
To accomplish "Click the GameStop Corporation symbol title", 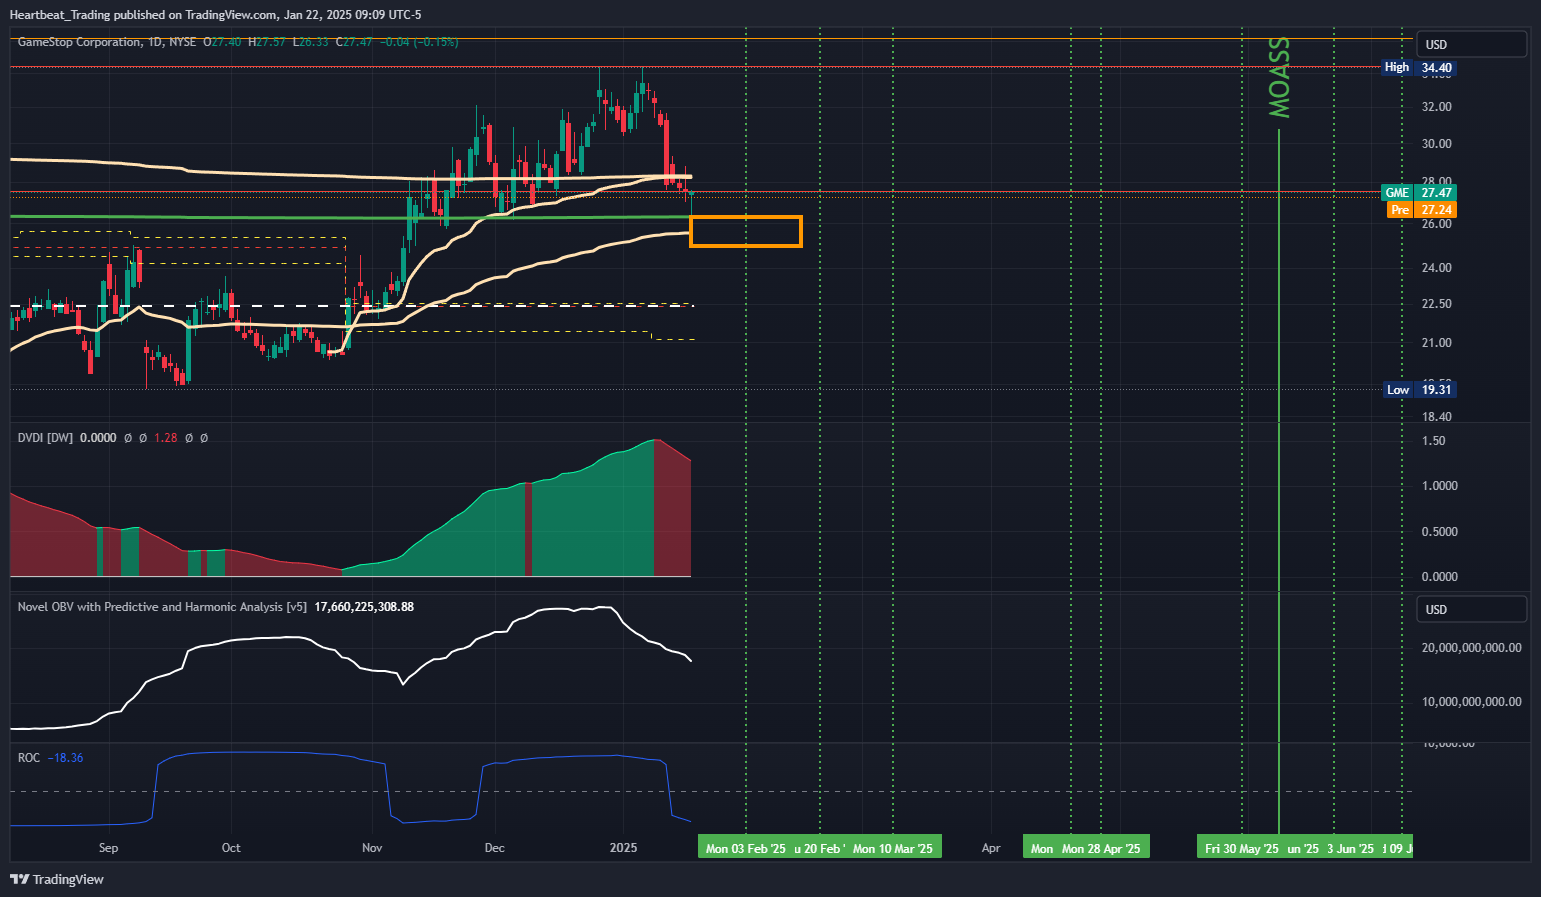I will [80, 42].
